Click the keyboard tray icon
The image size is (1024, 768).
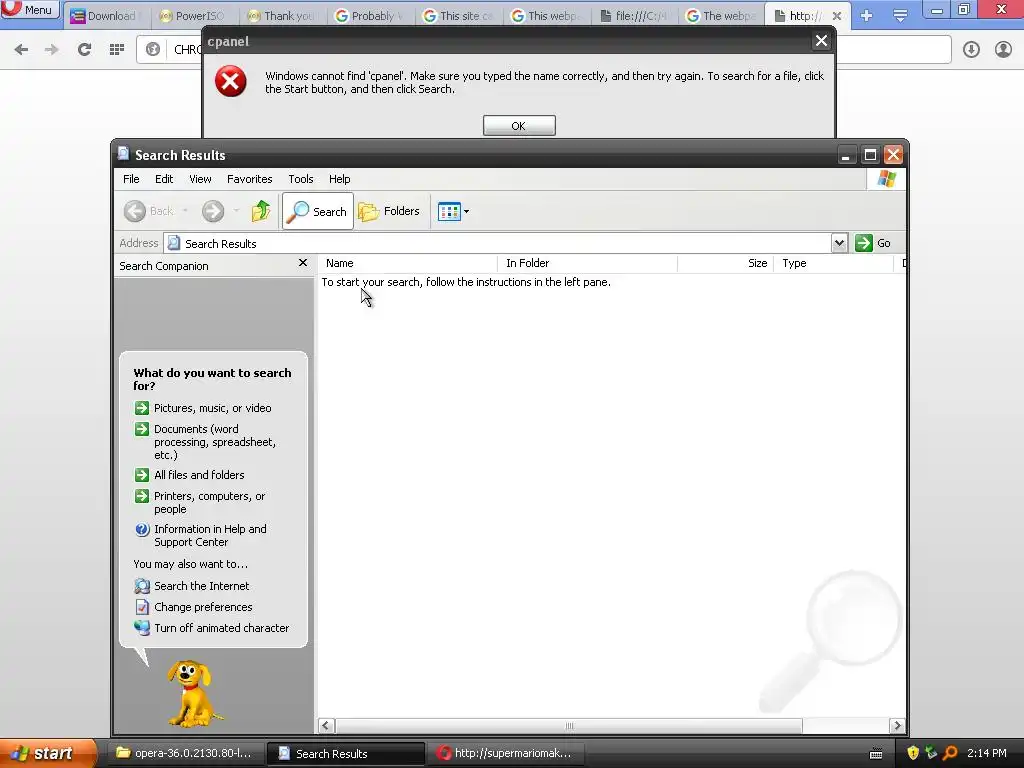(x=876, y=754)
